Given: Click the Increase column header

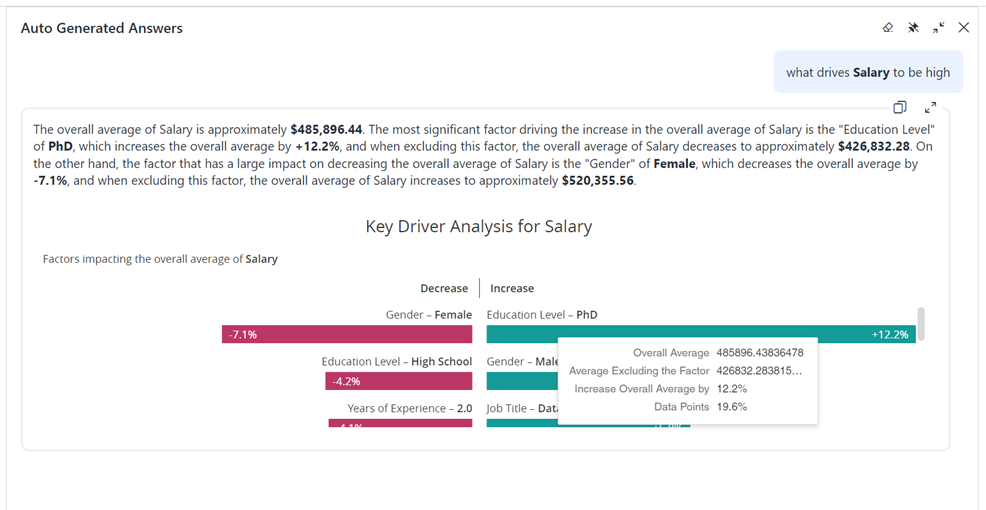Looking at the screenshot, I should click(x=512, y=288).
